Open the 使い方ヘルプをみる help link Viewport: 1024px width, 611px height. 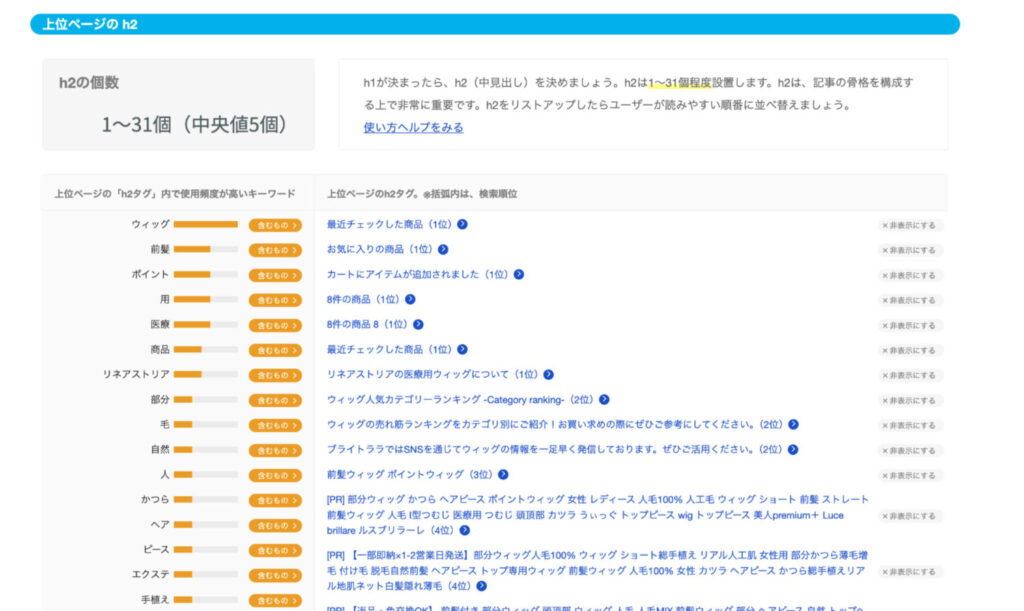point(413,127)
